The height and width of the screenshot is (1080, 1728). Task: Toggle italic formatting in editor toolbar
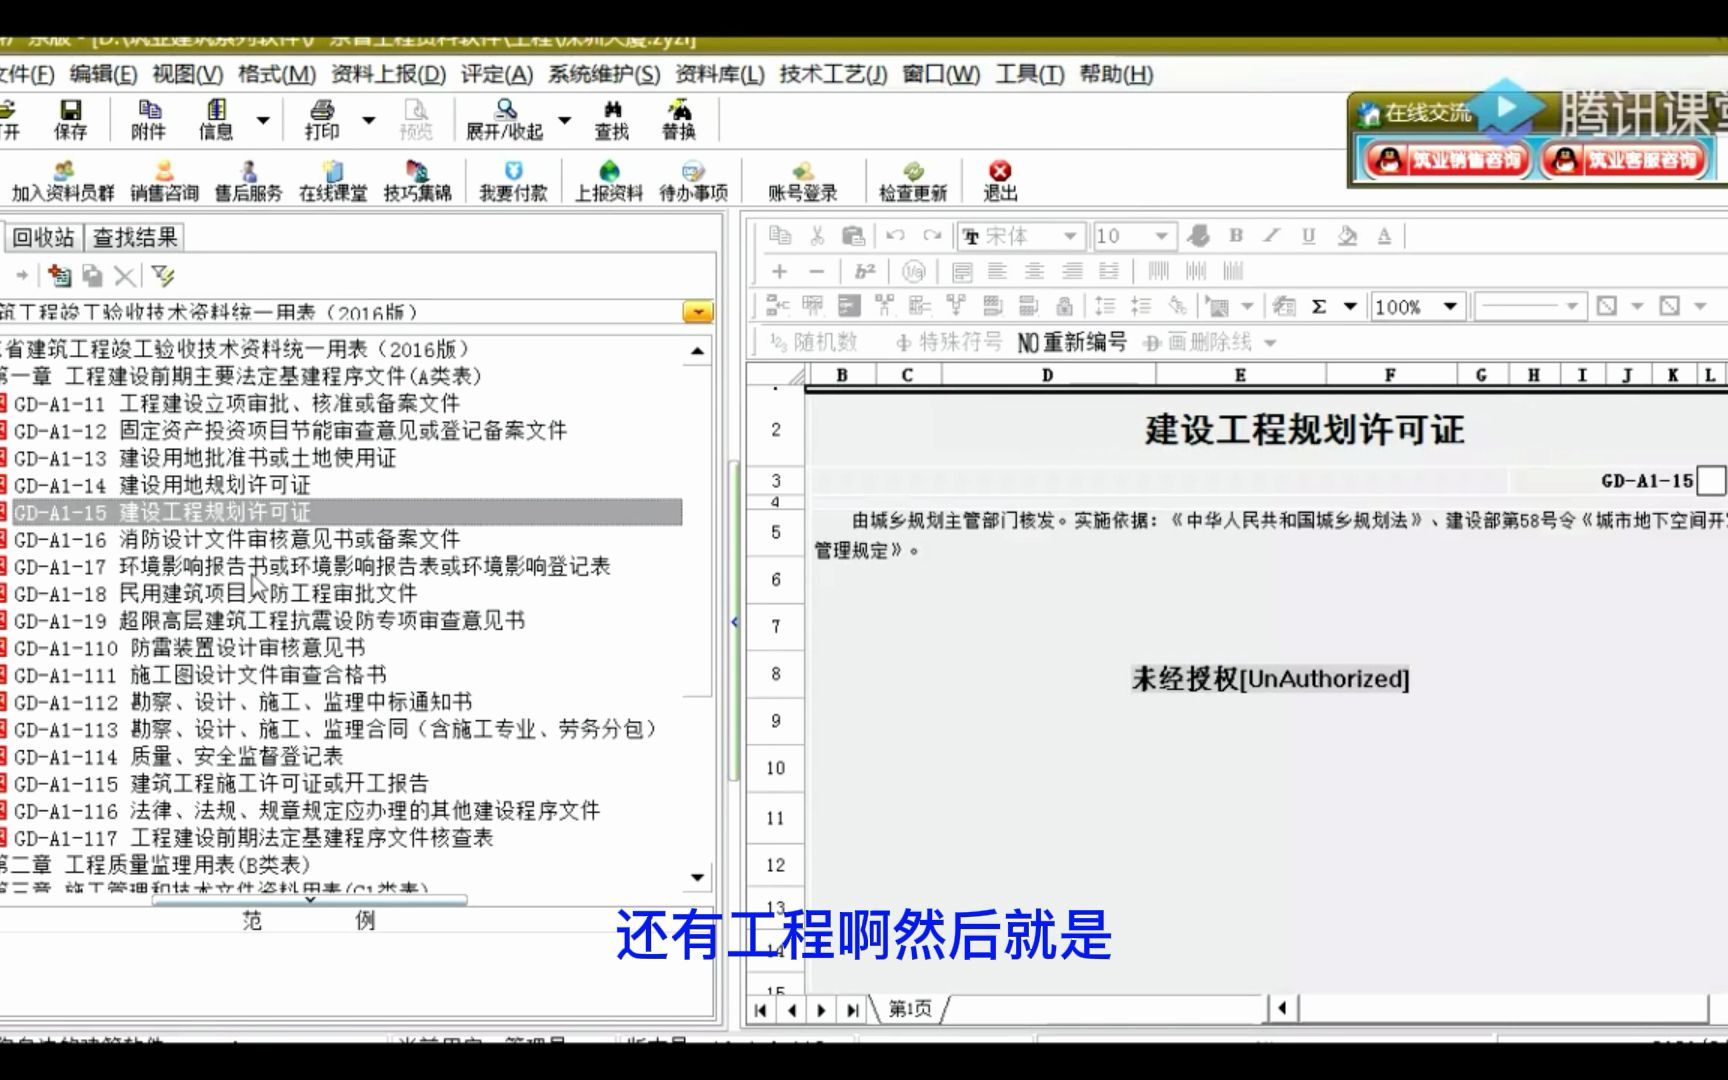coord(1271,236)
